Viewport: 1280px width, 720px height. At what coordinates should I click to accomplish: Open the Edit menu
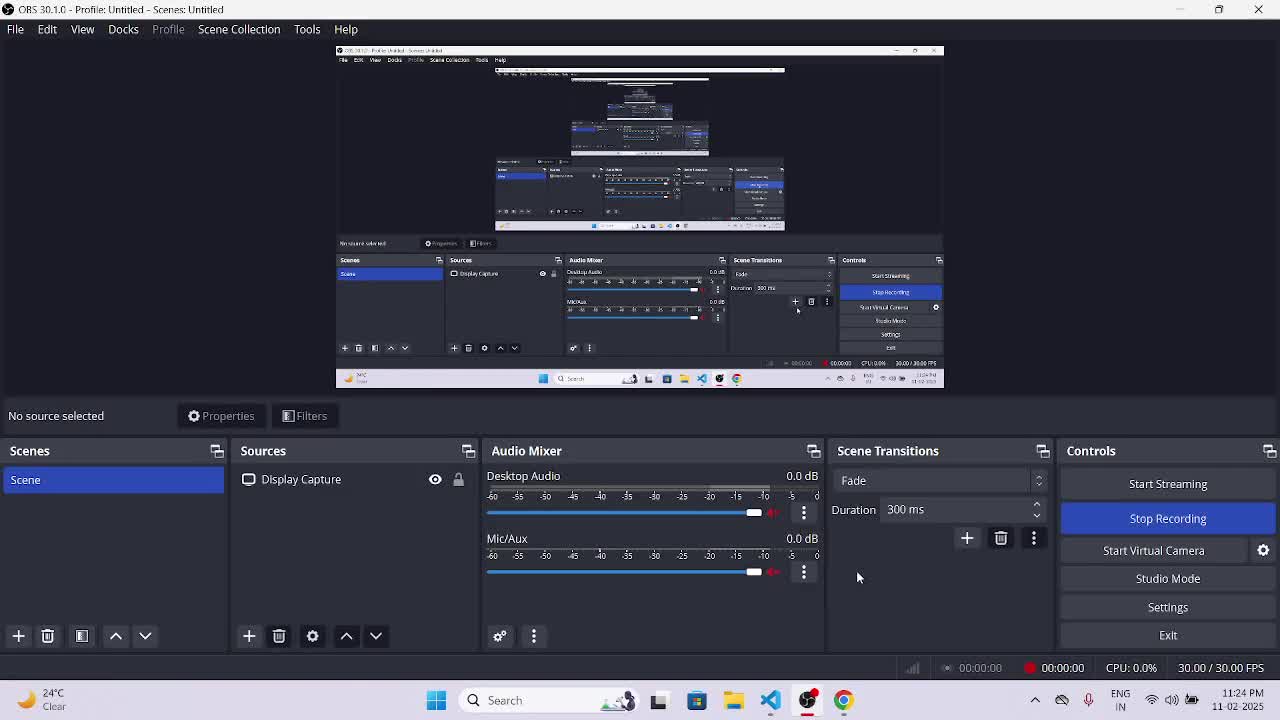[x=47, y=29]
